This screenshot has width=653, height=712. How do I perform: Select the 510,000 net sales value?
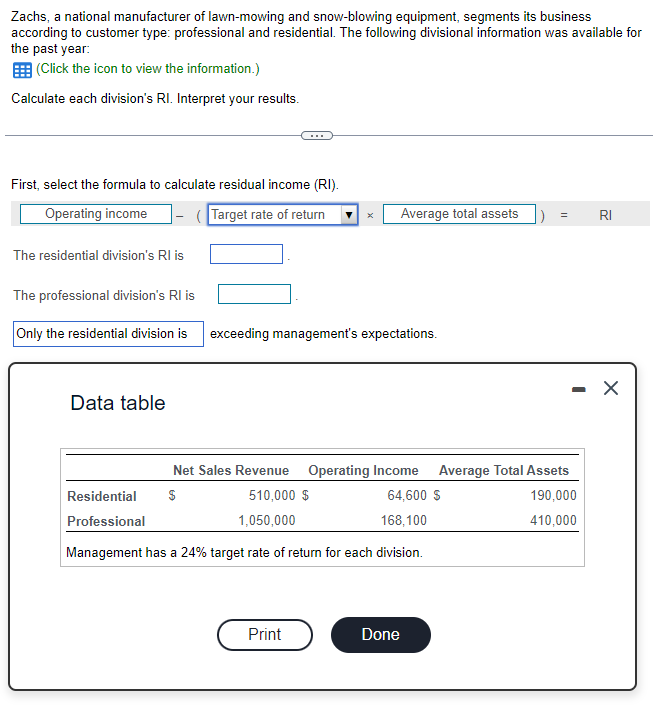tap(272, 495)
